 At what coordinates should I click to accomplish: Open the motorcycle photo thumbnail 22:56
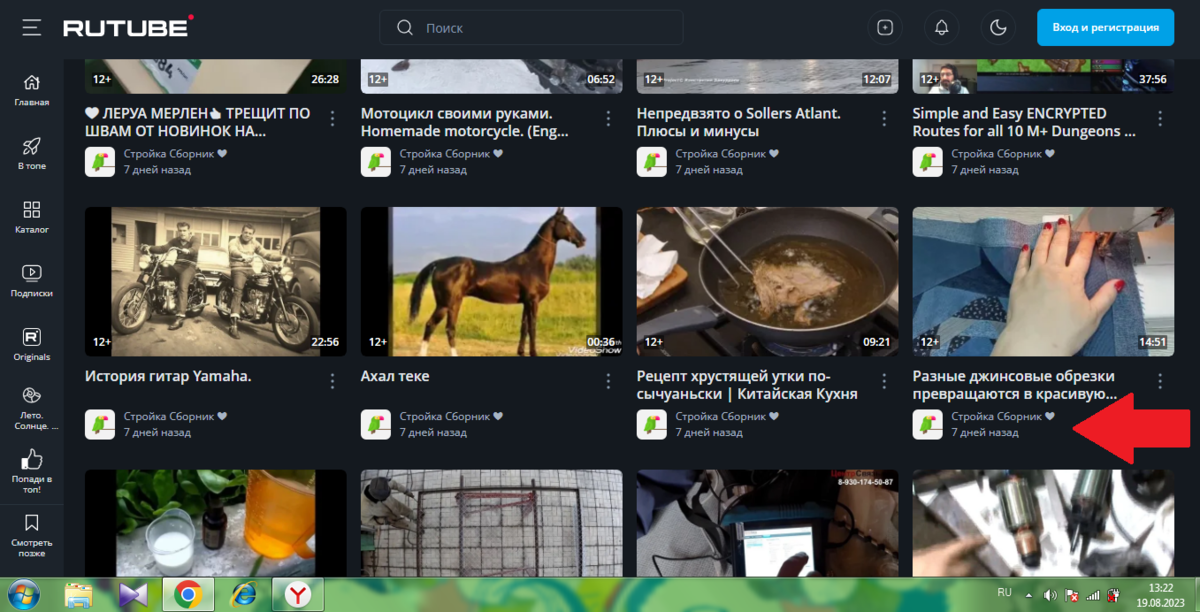[x=216, y=282]
